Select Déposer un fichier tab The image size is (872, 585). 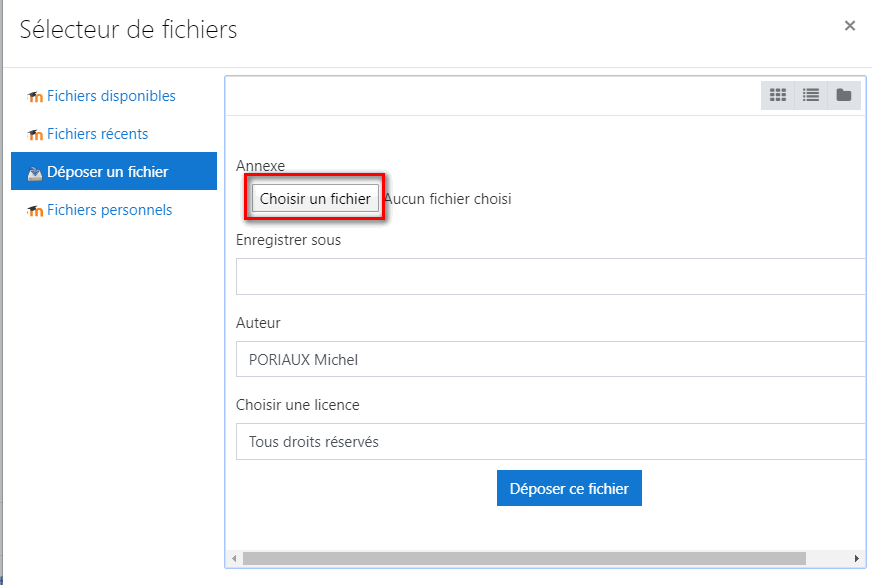[114, 171]
